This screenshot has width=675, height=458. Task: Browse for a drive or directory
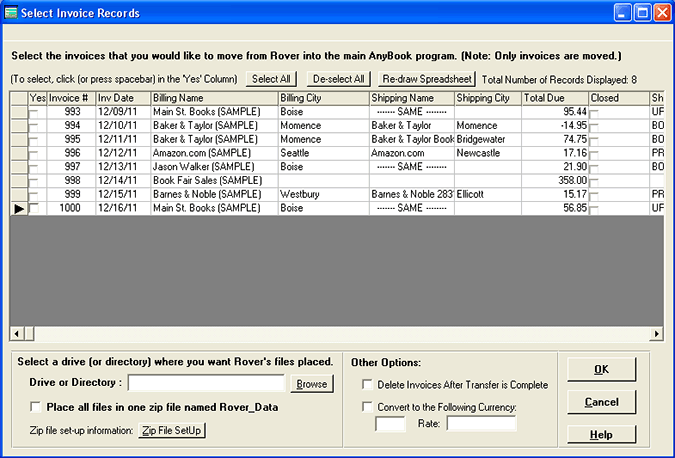(x=312, y=383)
